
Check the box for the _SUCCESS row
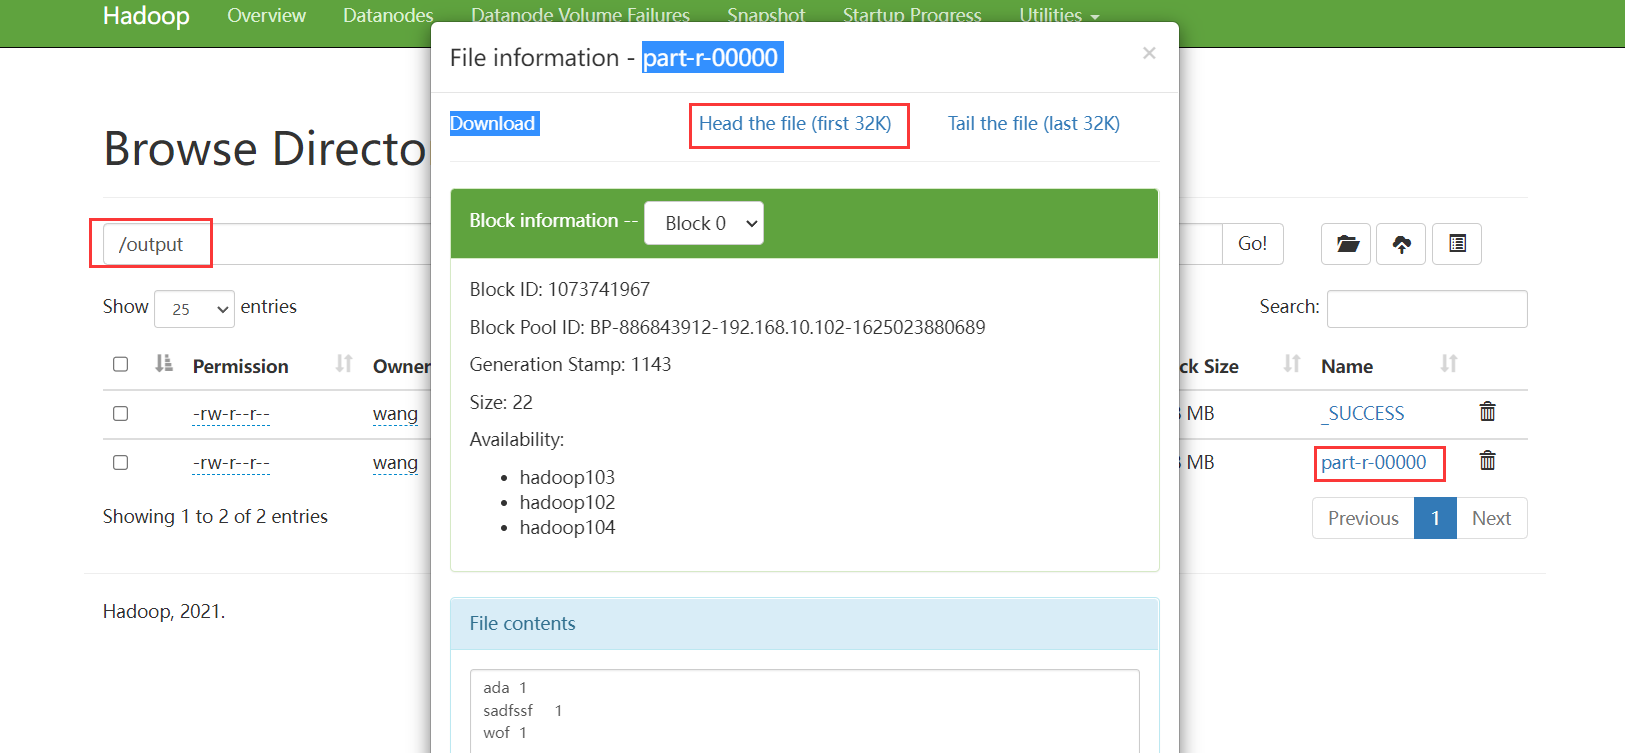pos(121,413)
